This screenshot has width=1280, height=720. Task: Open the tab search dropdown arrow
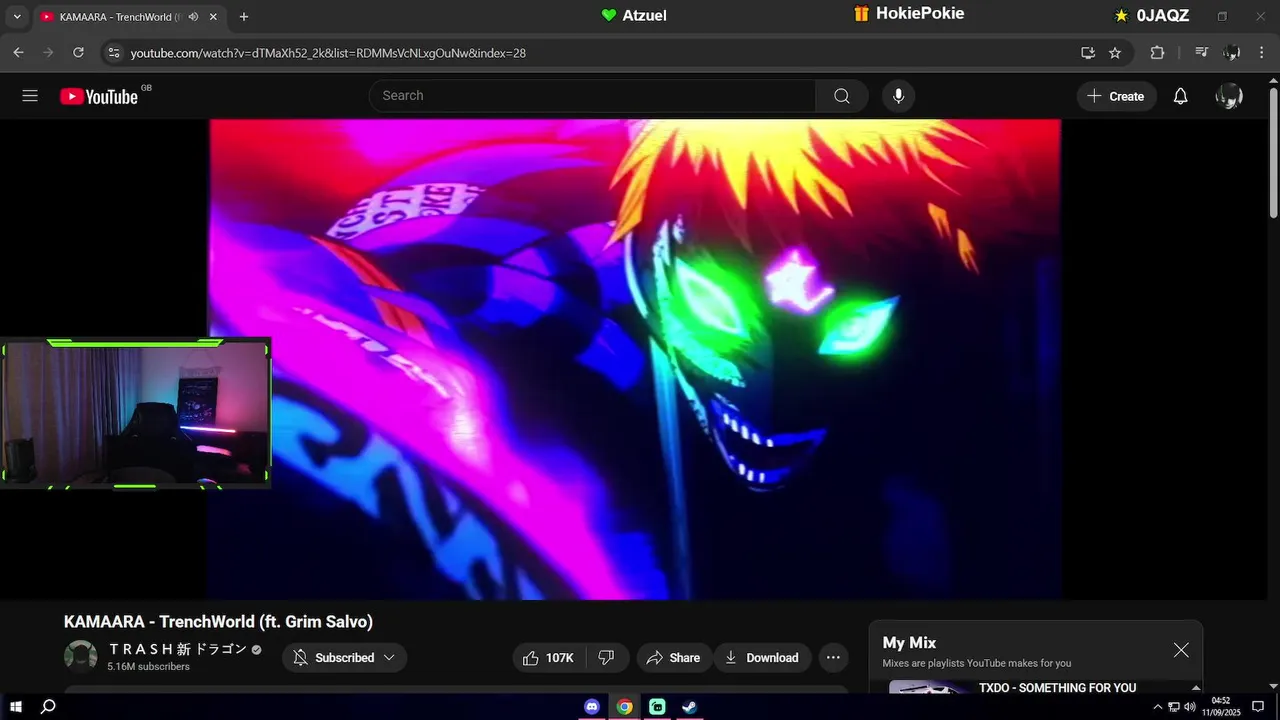coord(16,17)
